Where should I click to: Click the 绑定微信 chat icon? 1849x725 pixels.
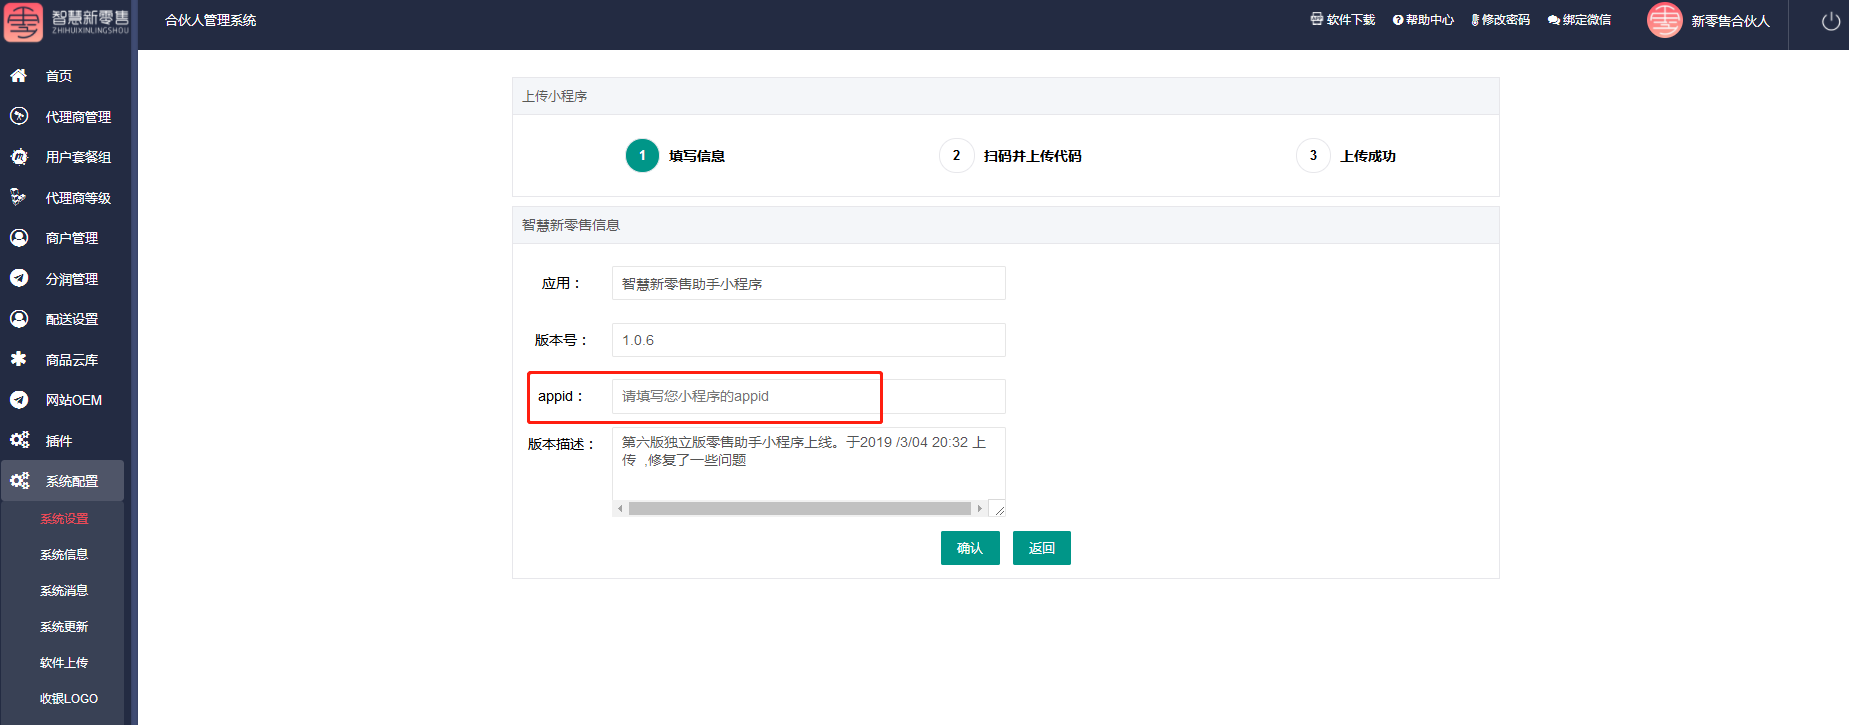(x=1554, y=20)
